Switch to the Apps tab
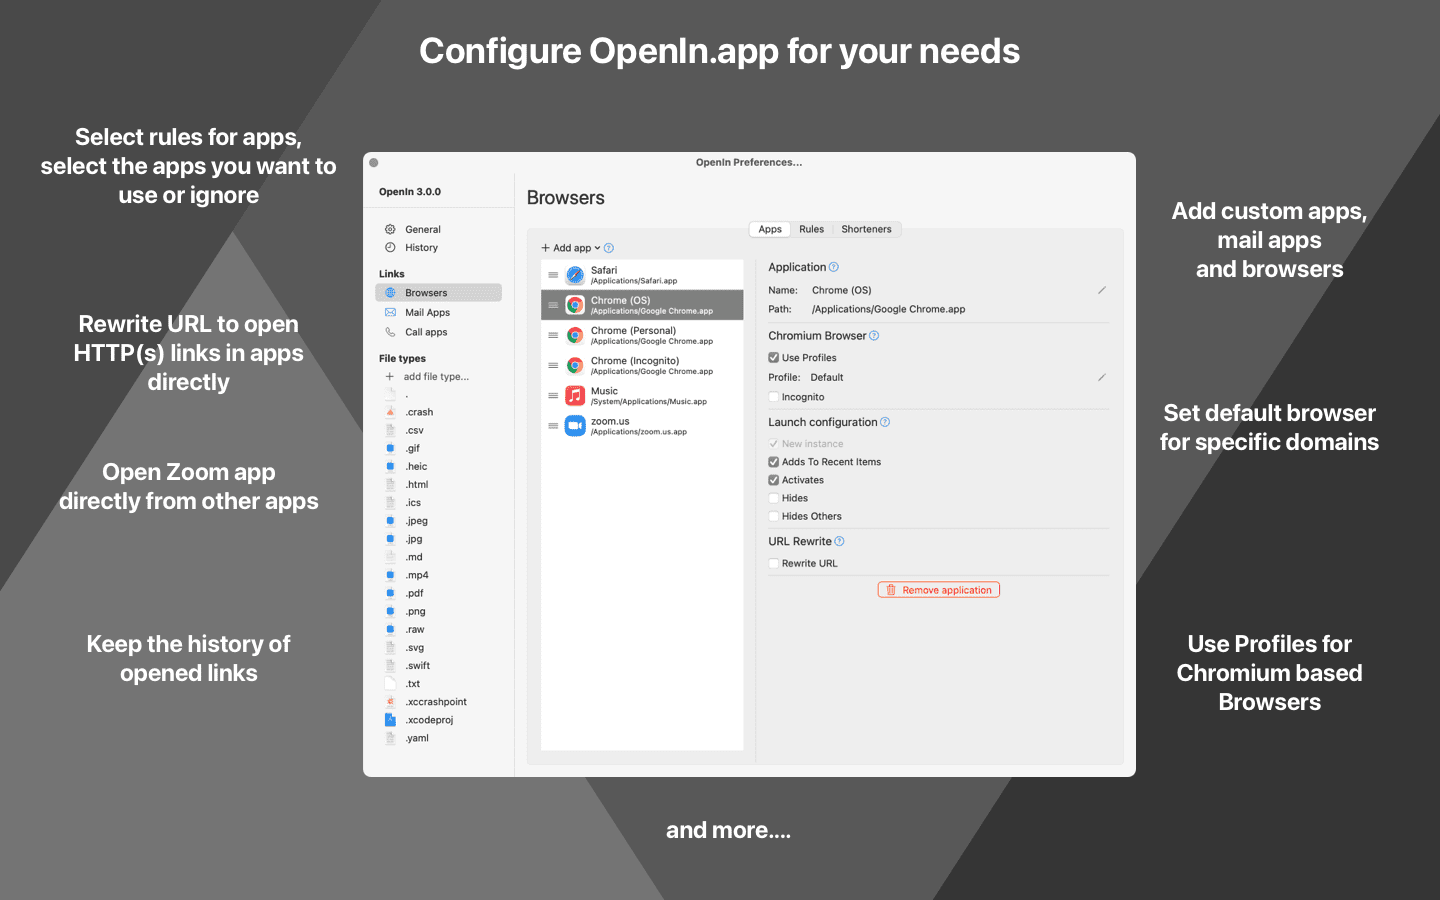This screenshot has height=900, width=1440. coord(770,229)
